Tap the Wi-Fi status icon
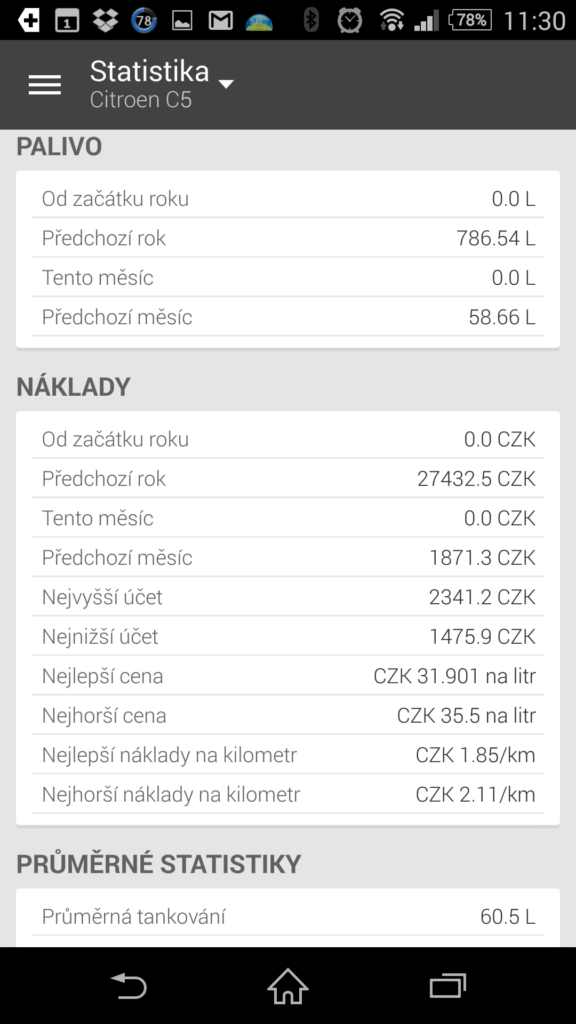 coord(391,21)
